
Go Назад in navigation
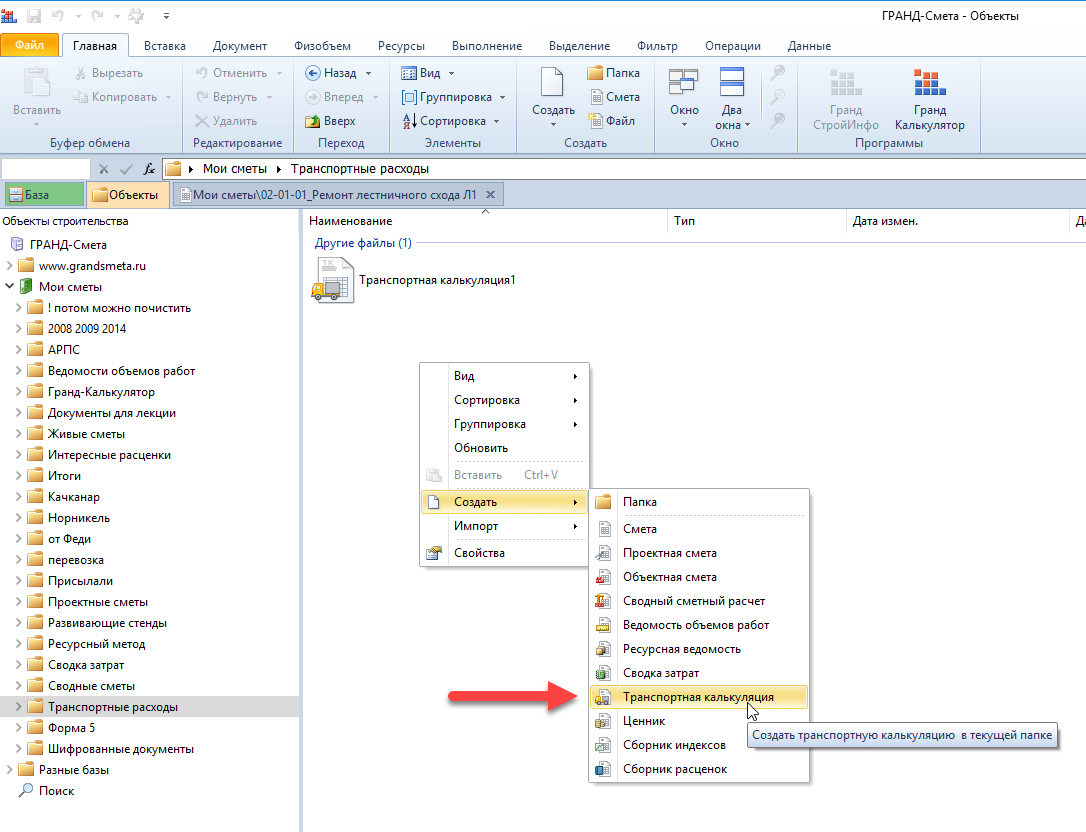[x=331, y=73]
